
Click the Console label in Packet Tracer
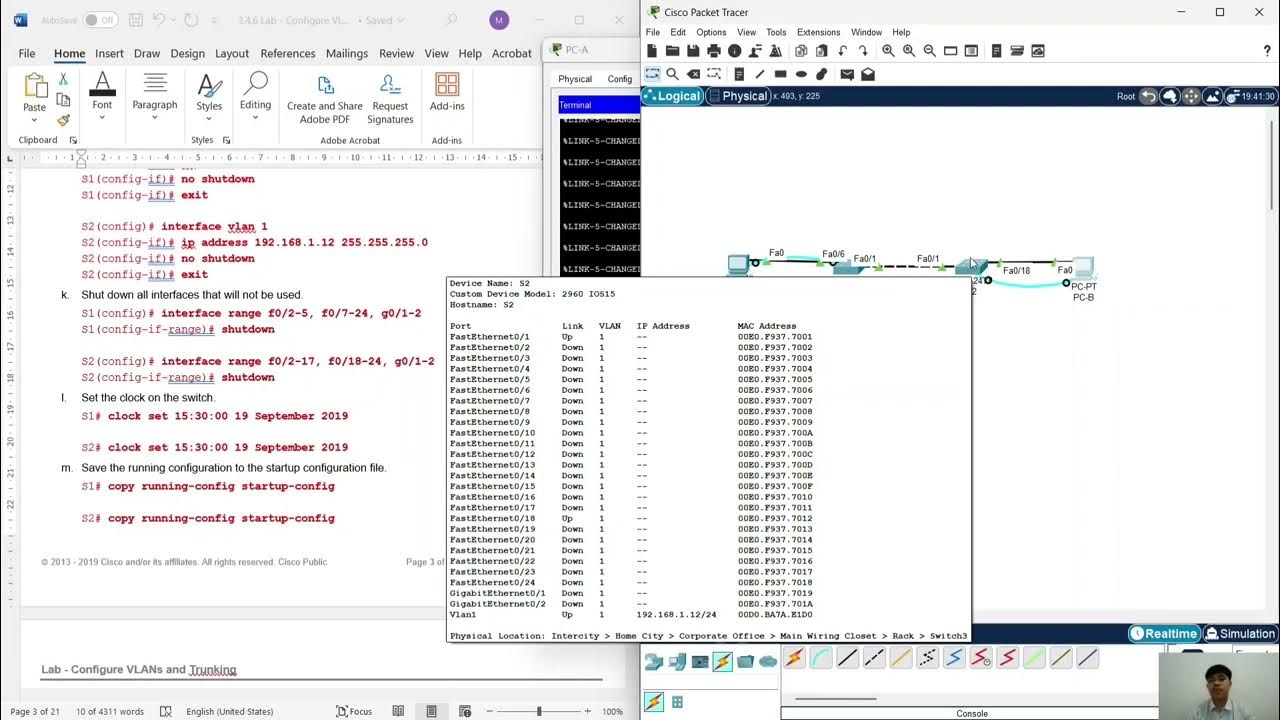(x=972, y=714)
